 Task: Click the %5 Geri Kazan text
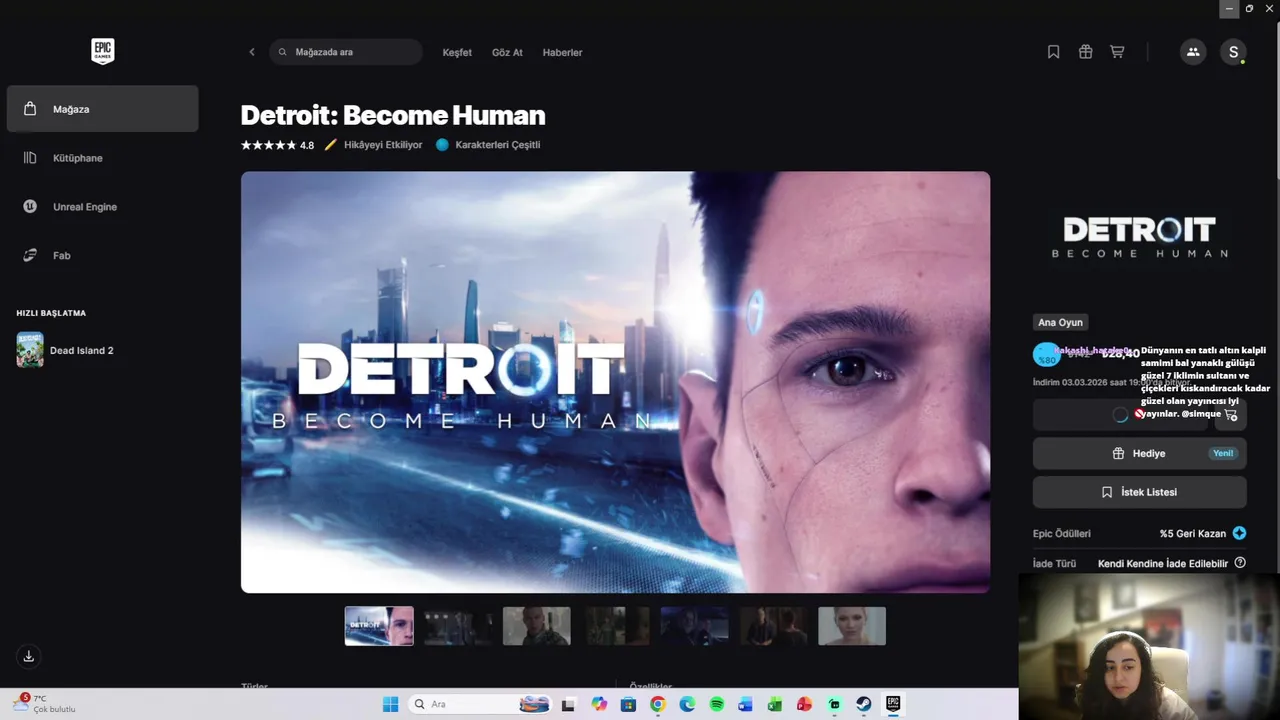[1192, 533]
